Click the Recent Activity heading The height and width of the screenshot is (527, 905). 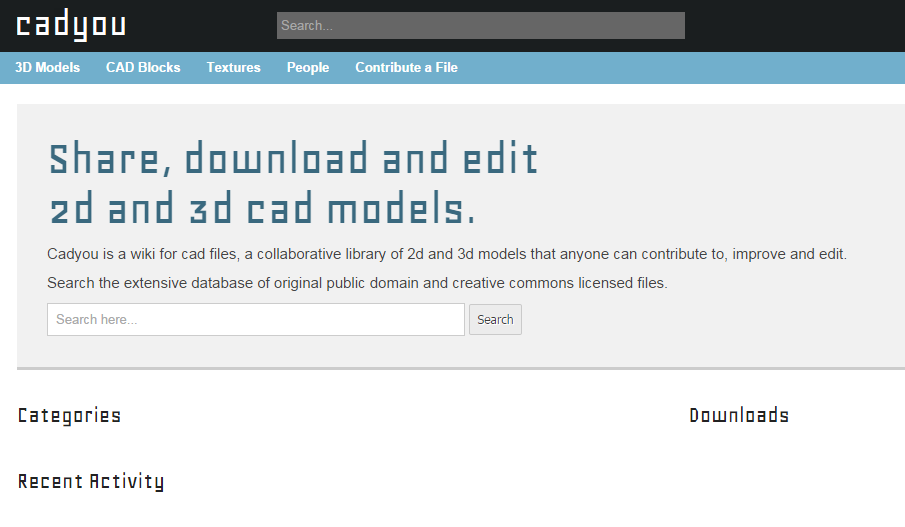[91, 482]
